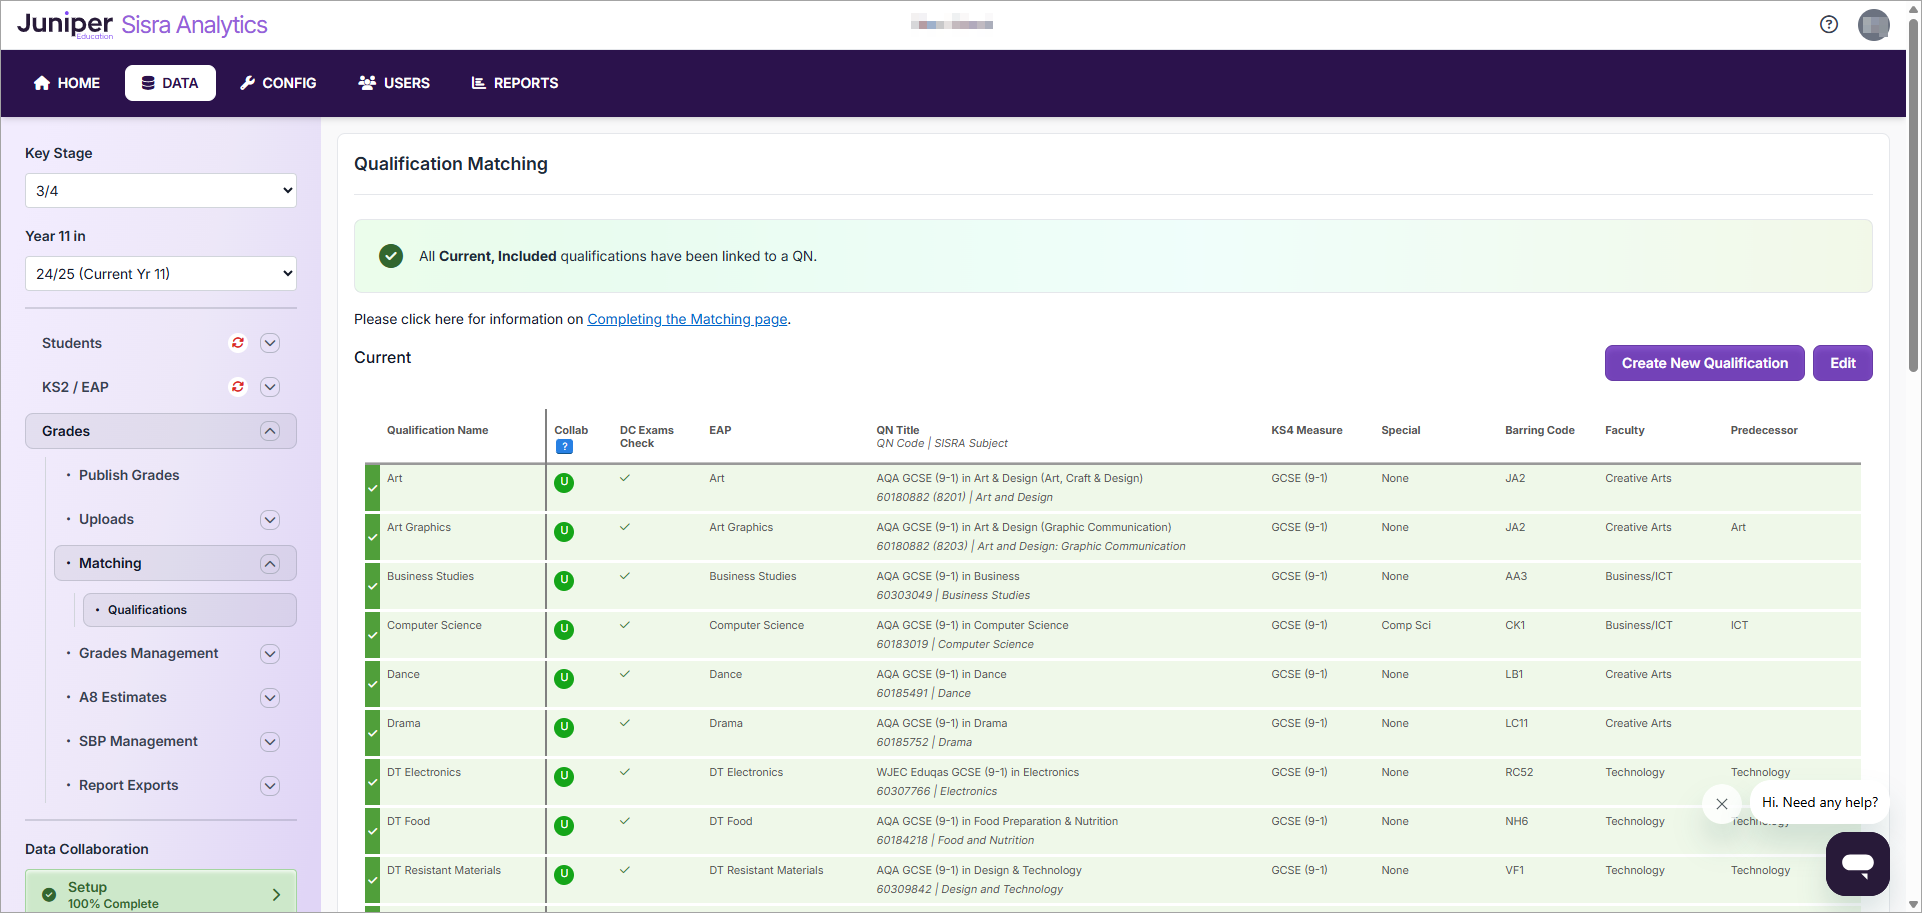
Task: Refresh the KS2 / EAP section
Action: click(x=238, y=387)
